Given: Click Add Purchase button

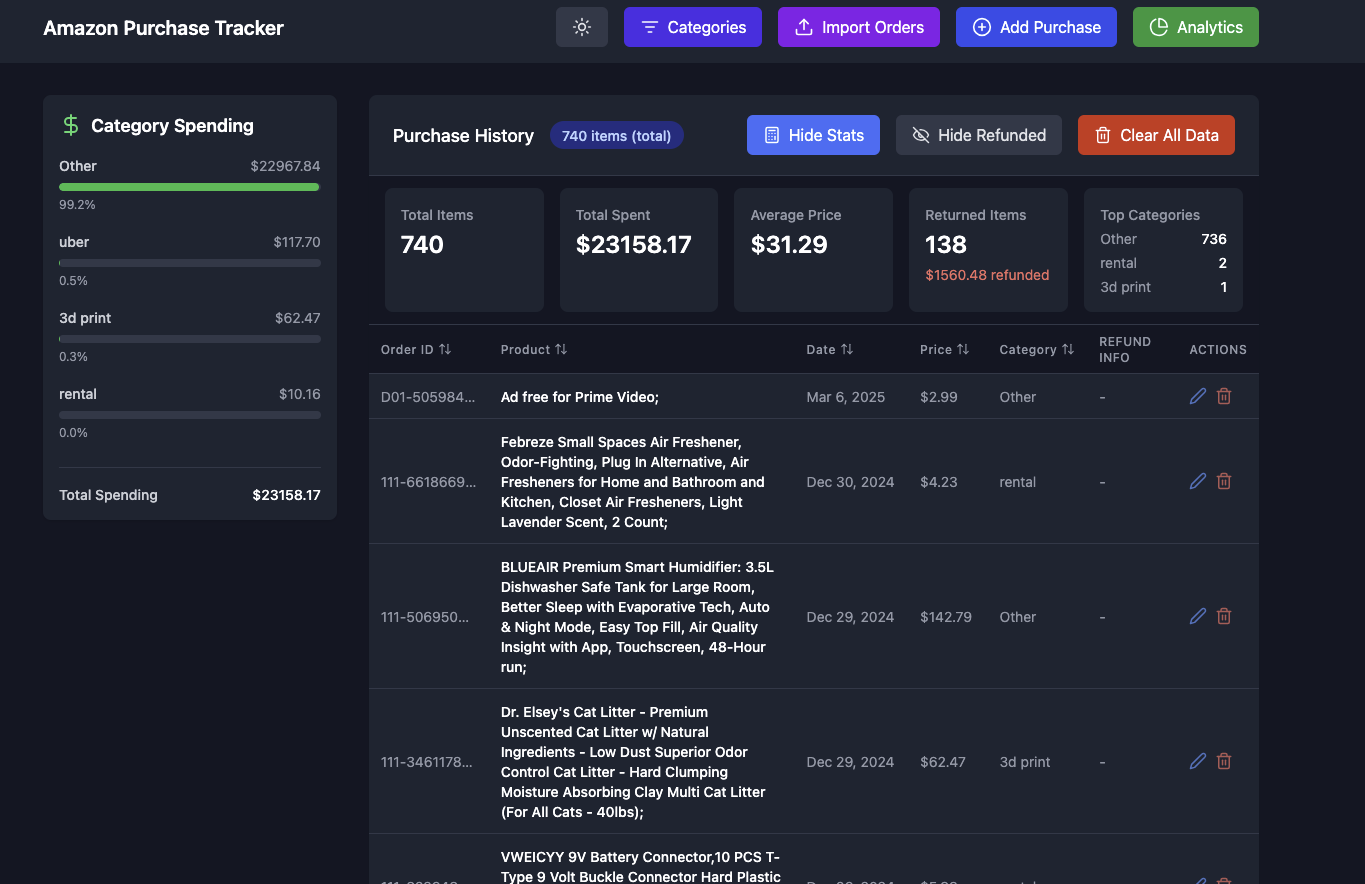Looking at the screenshot, I should (x=1036, y=27).
